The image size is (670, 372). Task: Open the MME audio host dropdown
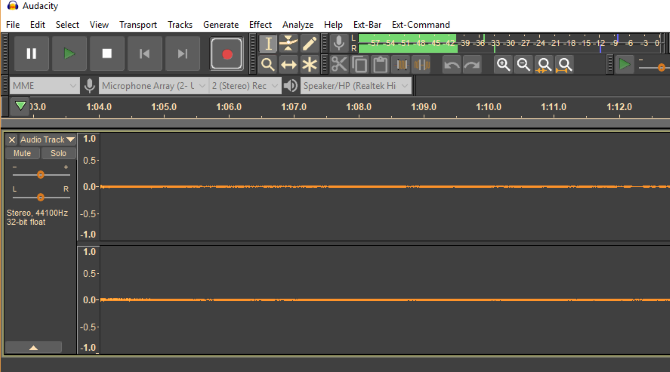(44, 86)
